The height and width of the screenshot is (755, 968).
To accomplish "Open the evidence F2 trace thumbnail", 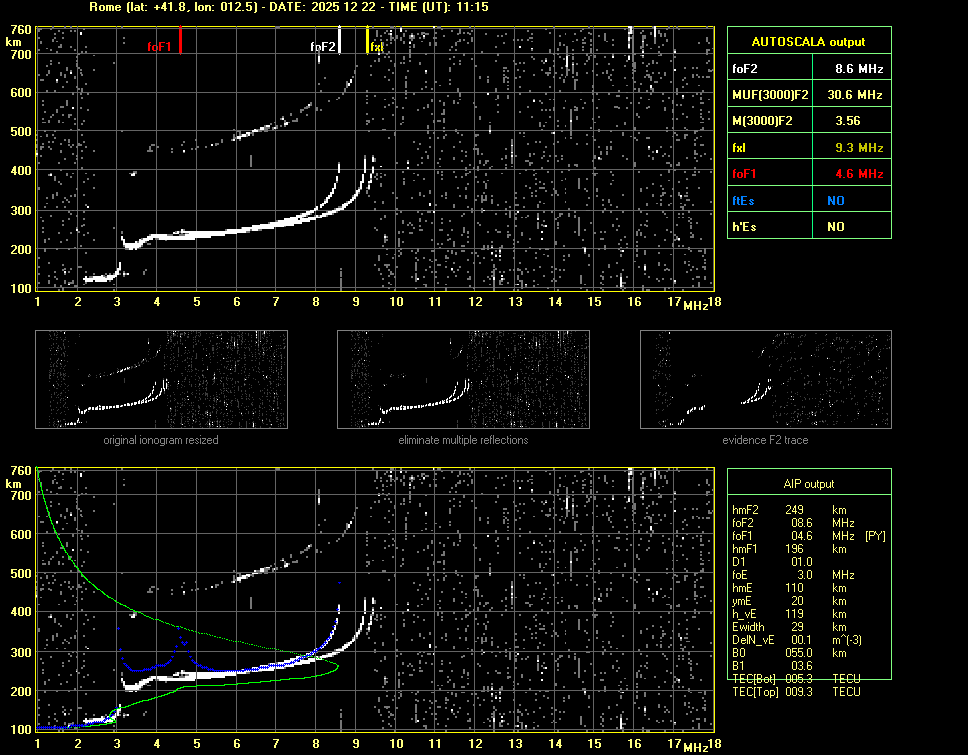I will pyautogui.click(x=765, y=379).
